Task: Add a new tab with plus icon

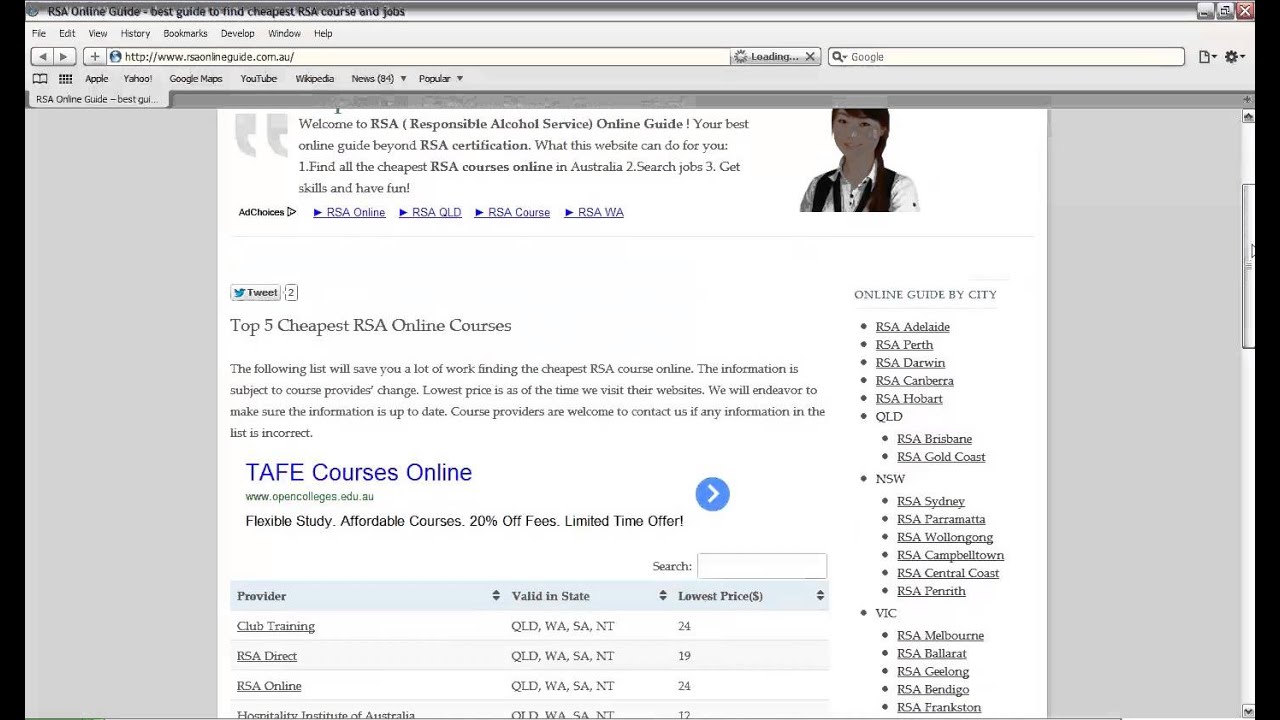Action: (1247, 99)
